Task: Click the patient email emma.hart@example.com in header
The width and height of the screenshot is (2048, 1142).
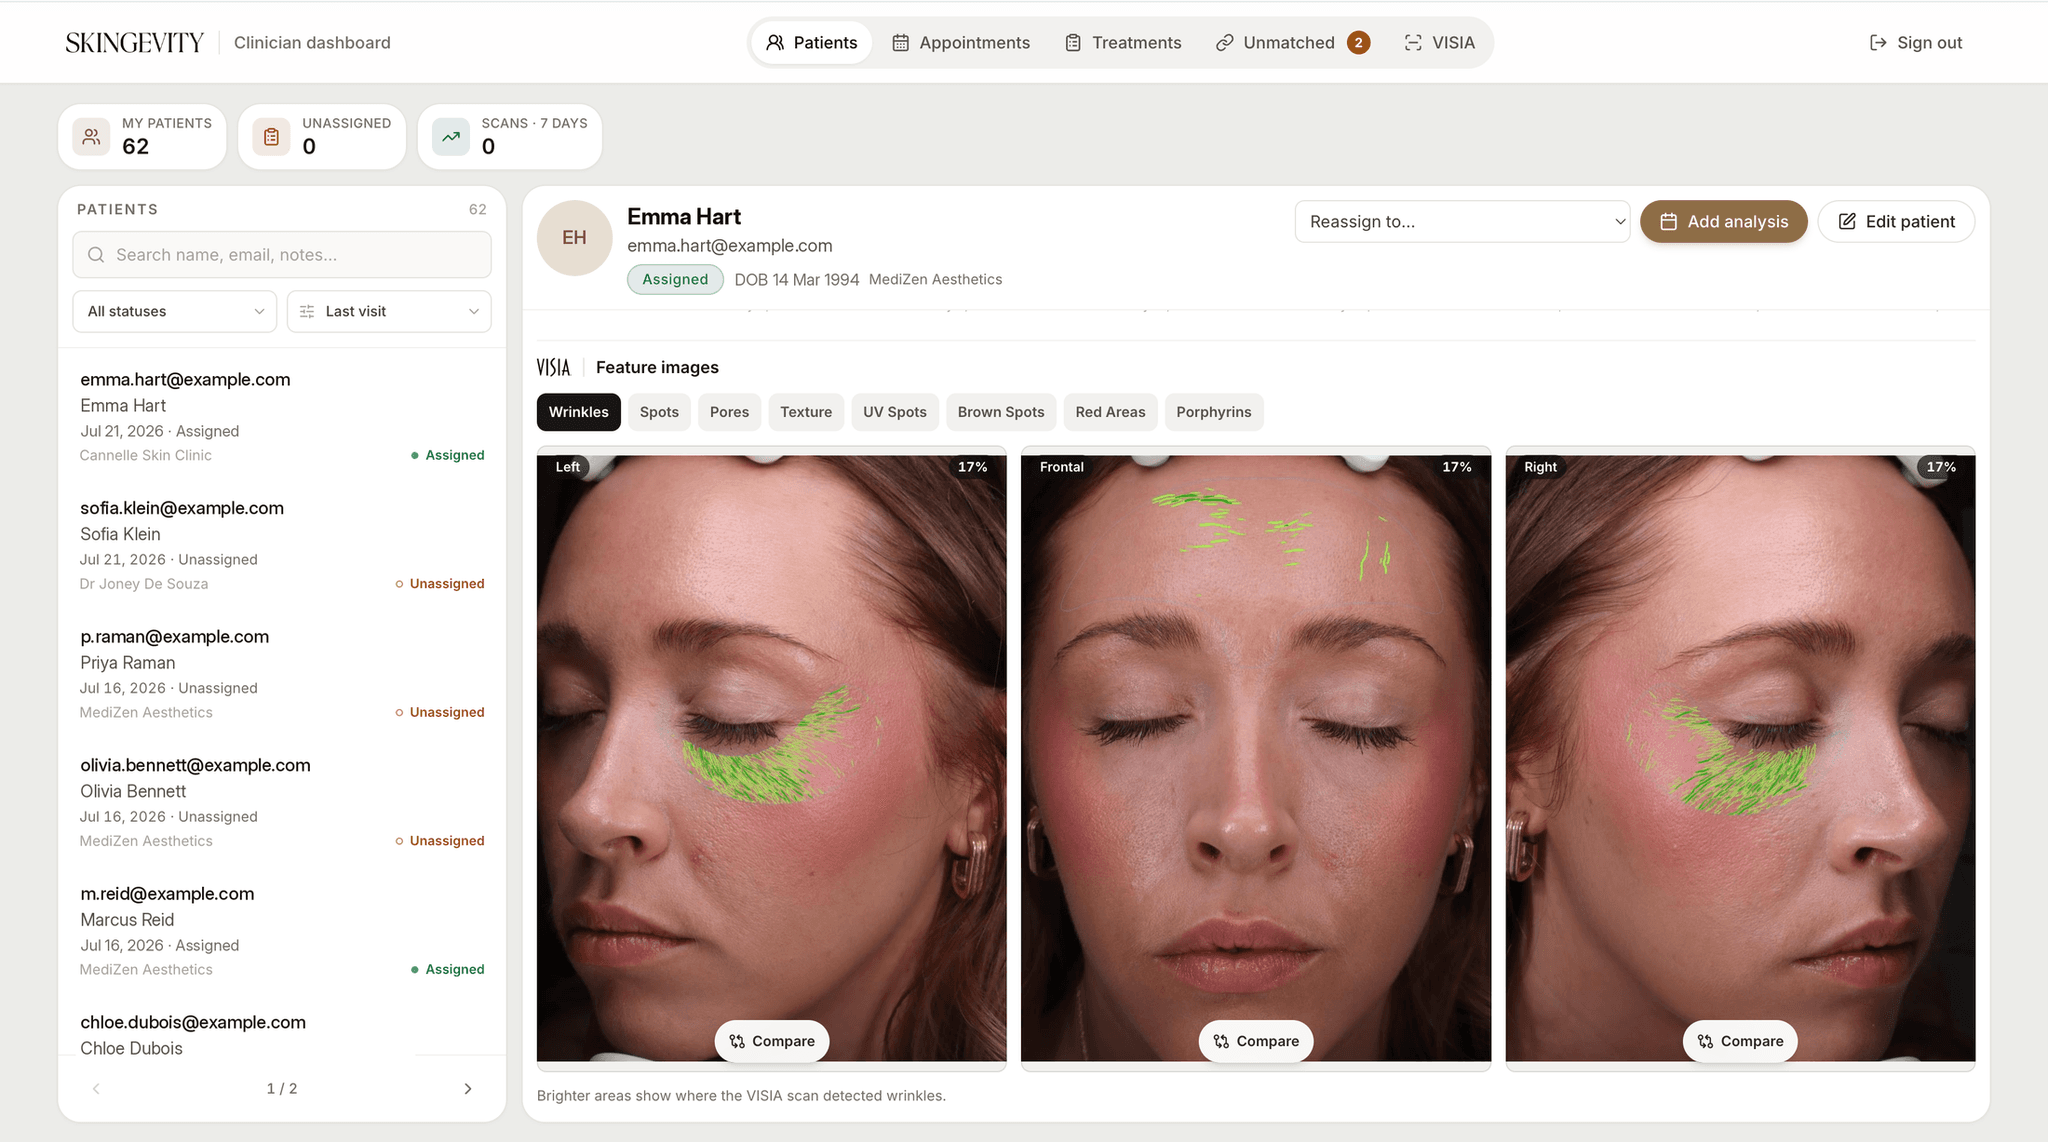Action: coord(730,246)
